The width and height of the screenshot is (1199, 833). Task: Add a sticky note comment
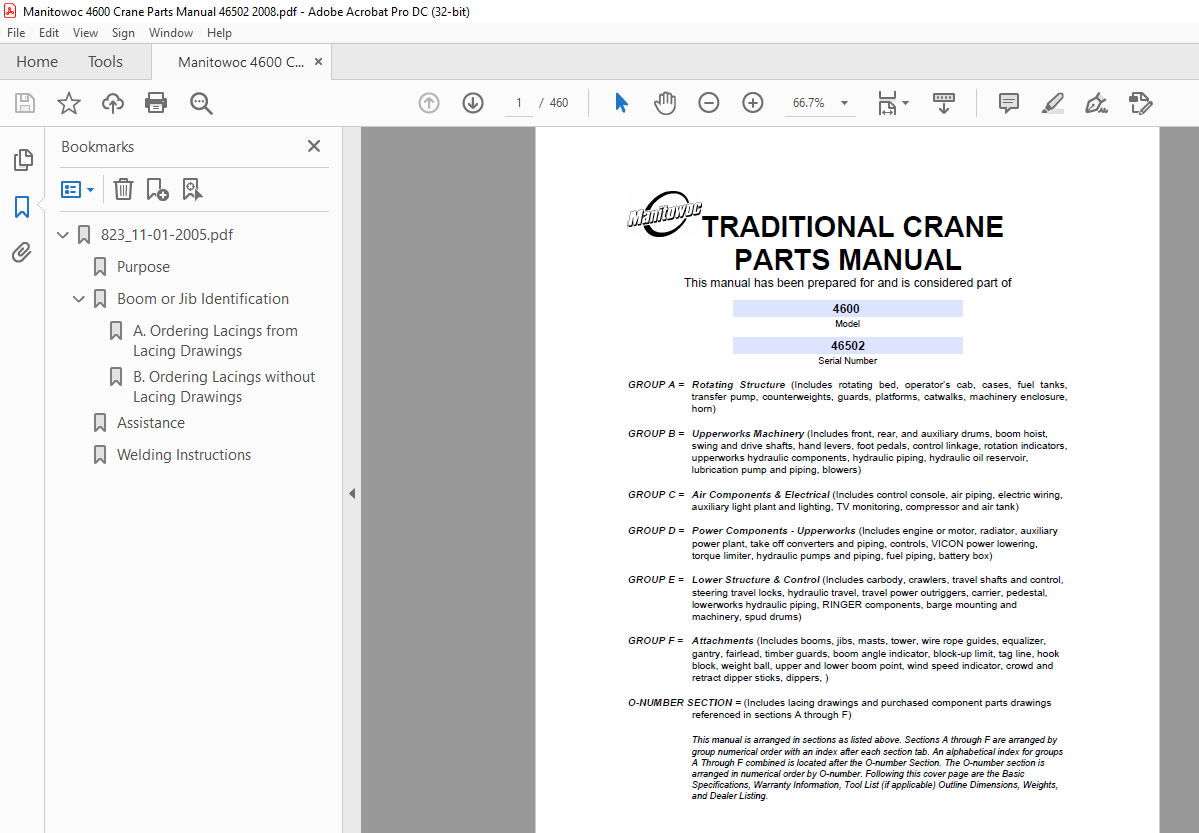(x=1009, y=103)
